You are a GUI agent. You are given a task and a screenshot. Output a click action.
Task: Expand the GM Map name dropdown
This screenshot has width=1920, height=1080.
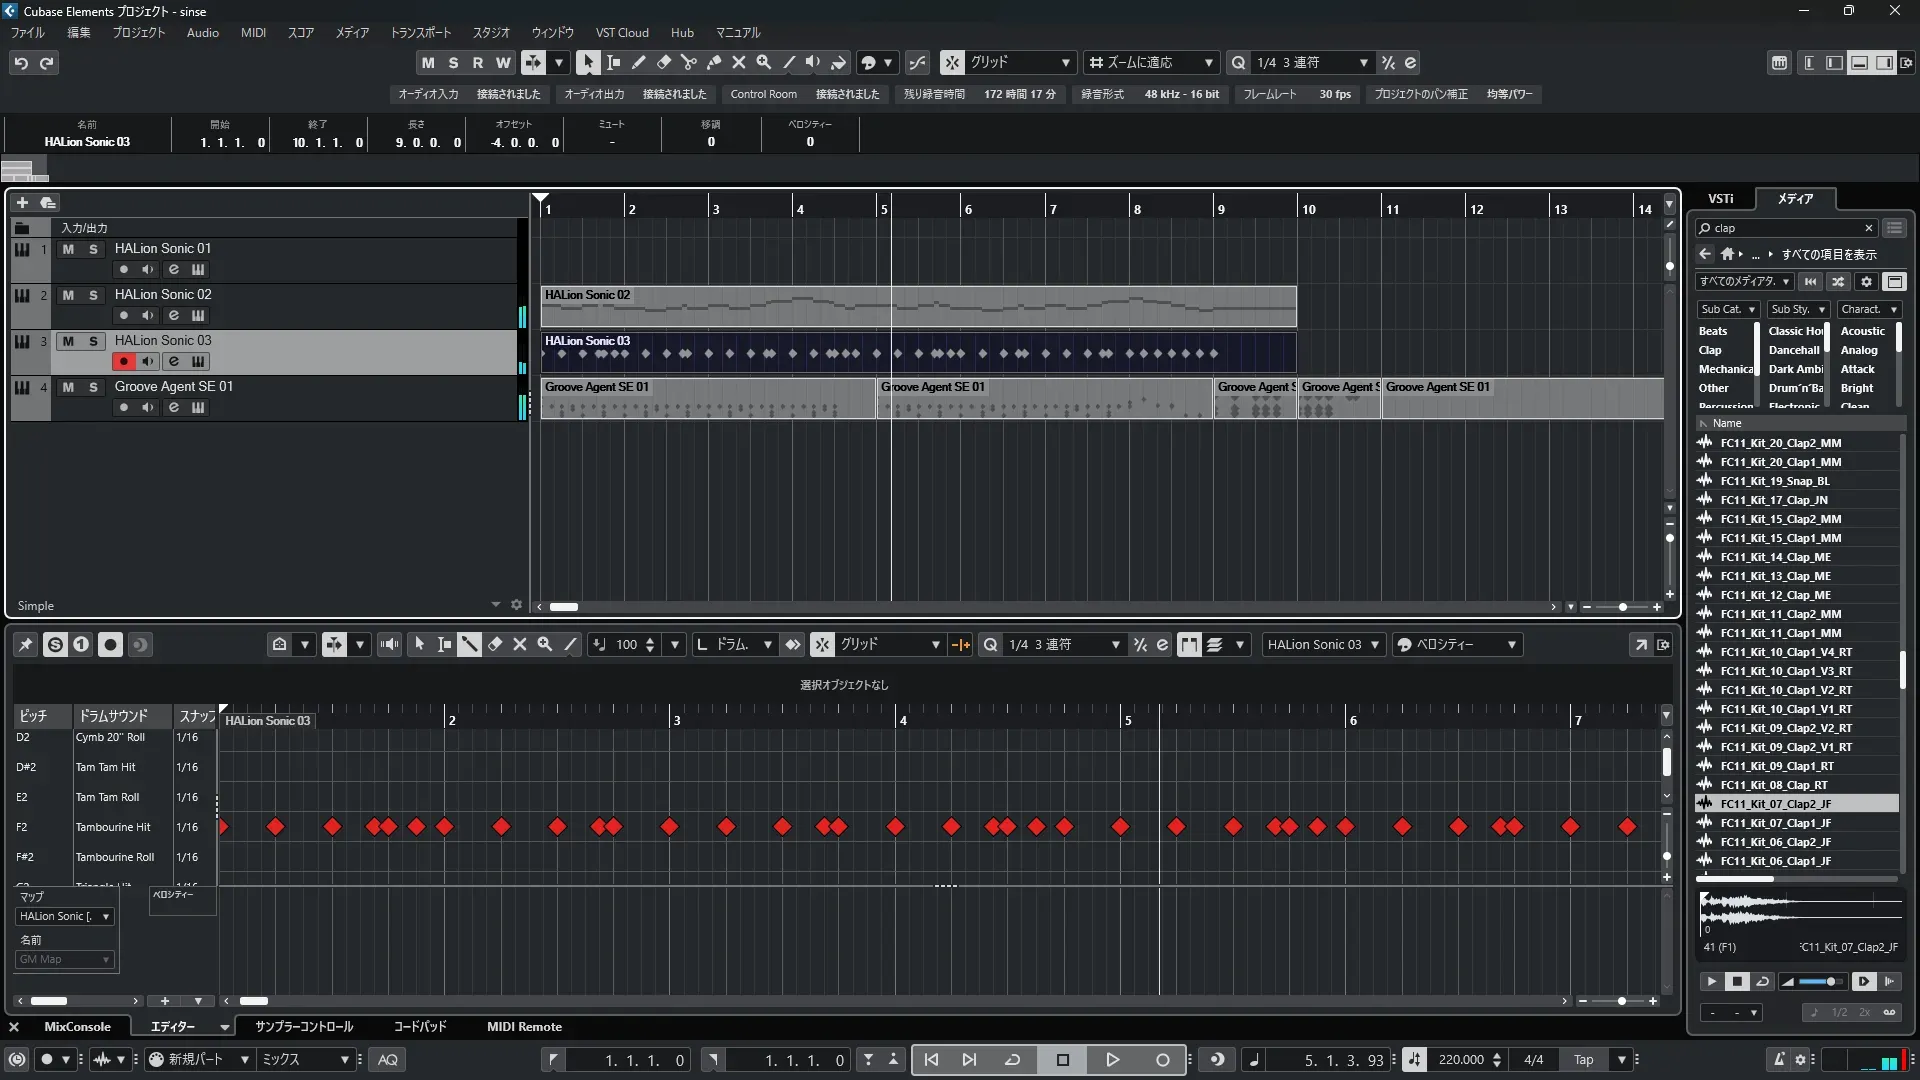click(x=65, y=960)
